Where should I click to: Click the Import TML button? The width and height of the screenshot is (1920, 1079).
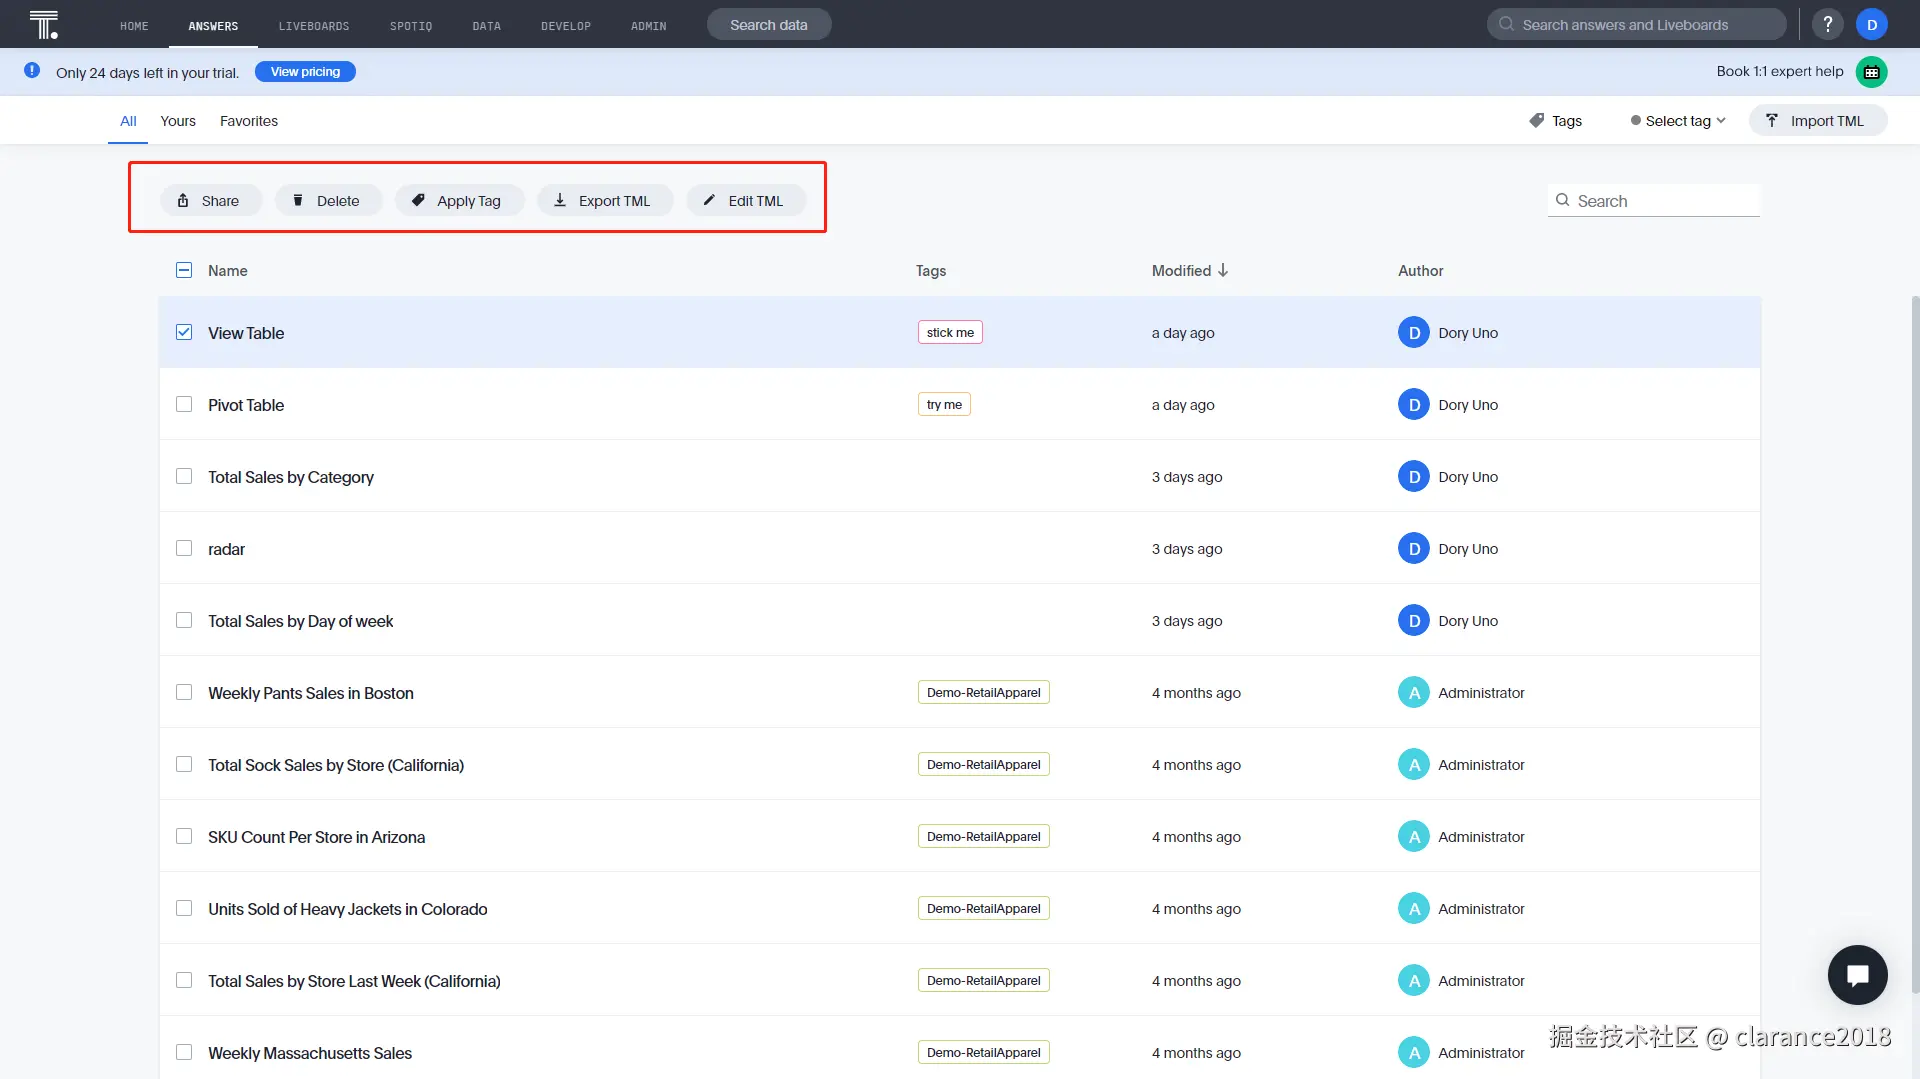point(1818,121)
